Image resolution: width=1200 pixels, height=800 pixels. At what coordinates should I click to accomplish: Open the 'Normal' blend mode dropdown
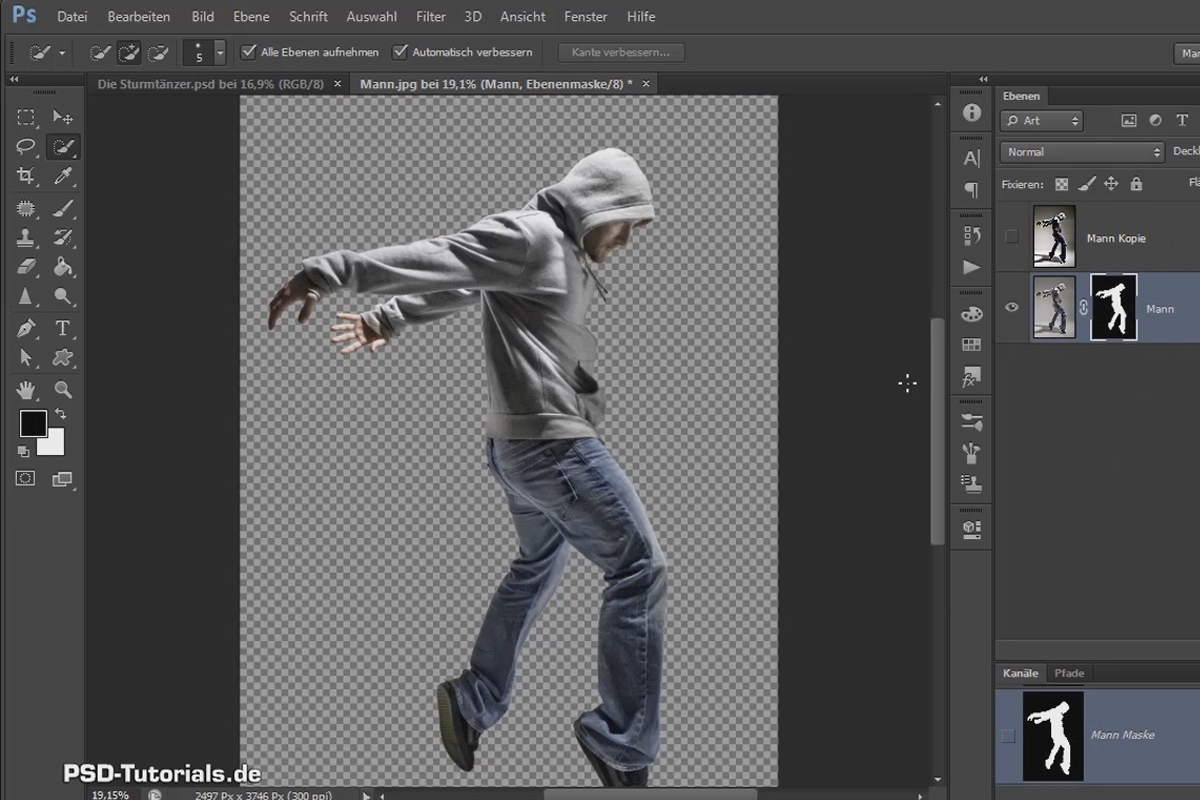tap(1083, 152)
